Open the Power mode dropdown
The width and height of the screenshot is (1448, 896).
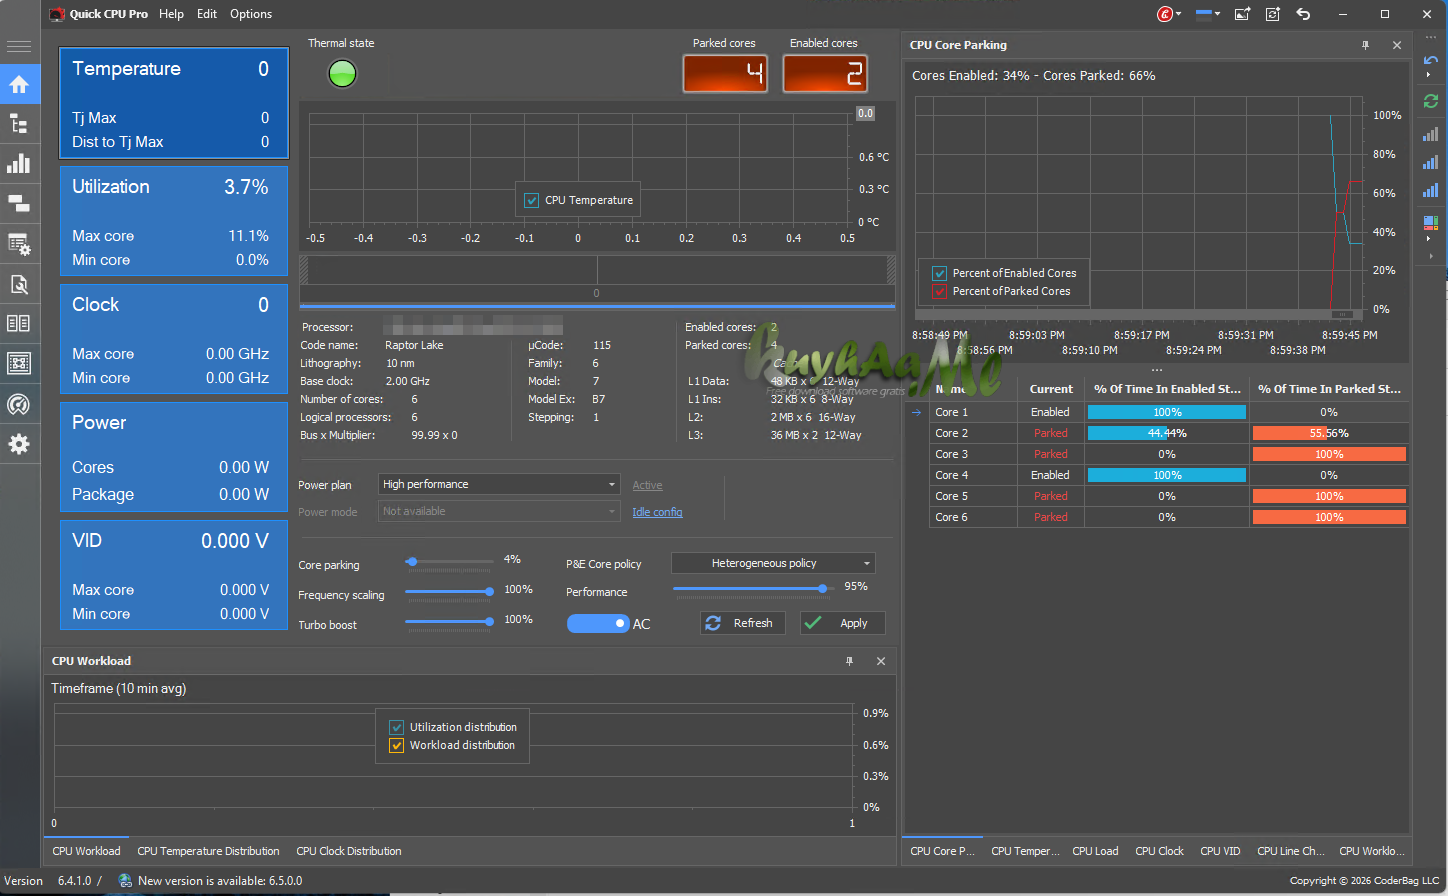[x=499, y=511]
